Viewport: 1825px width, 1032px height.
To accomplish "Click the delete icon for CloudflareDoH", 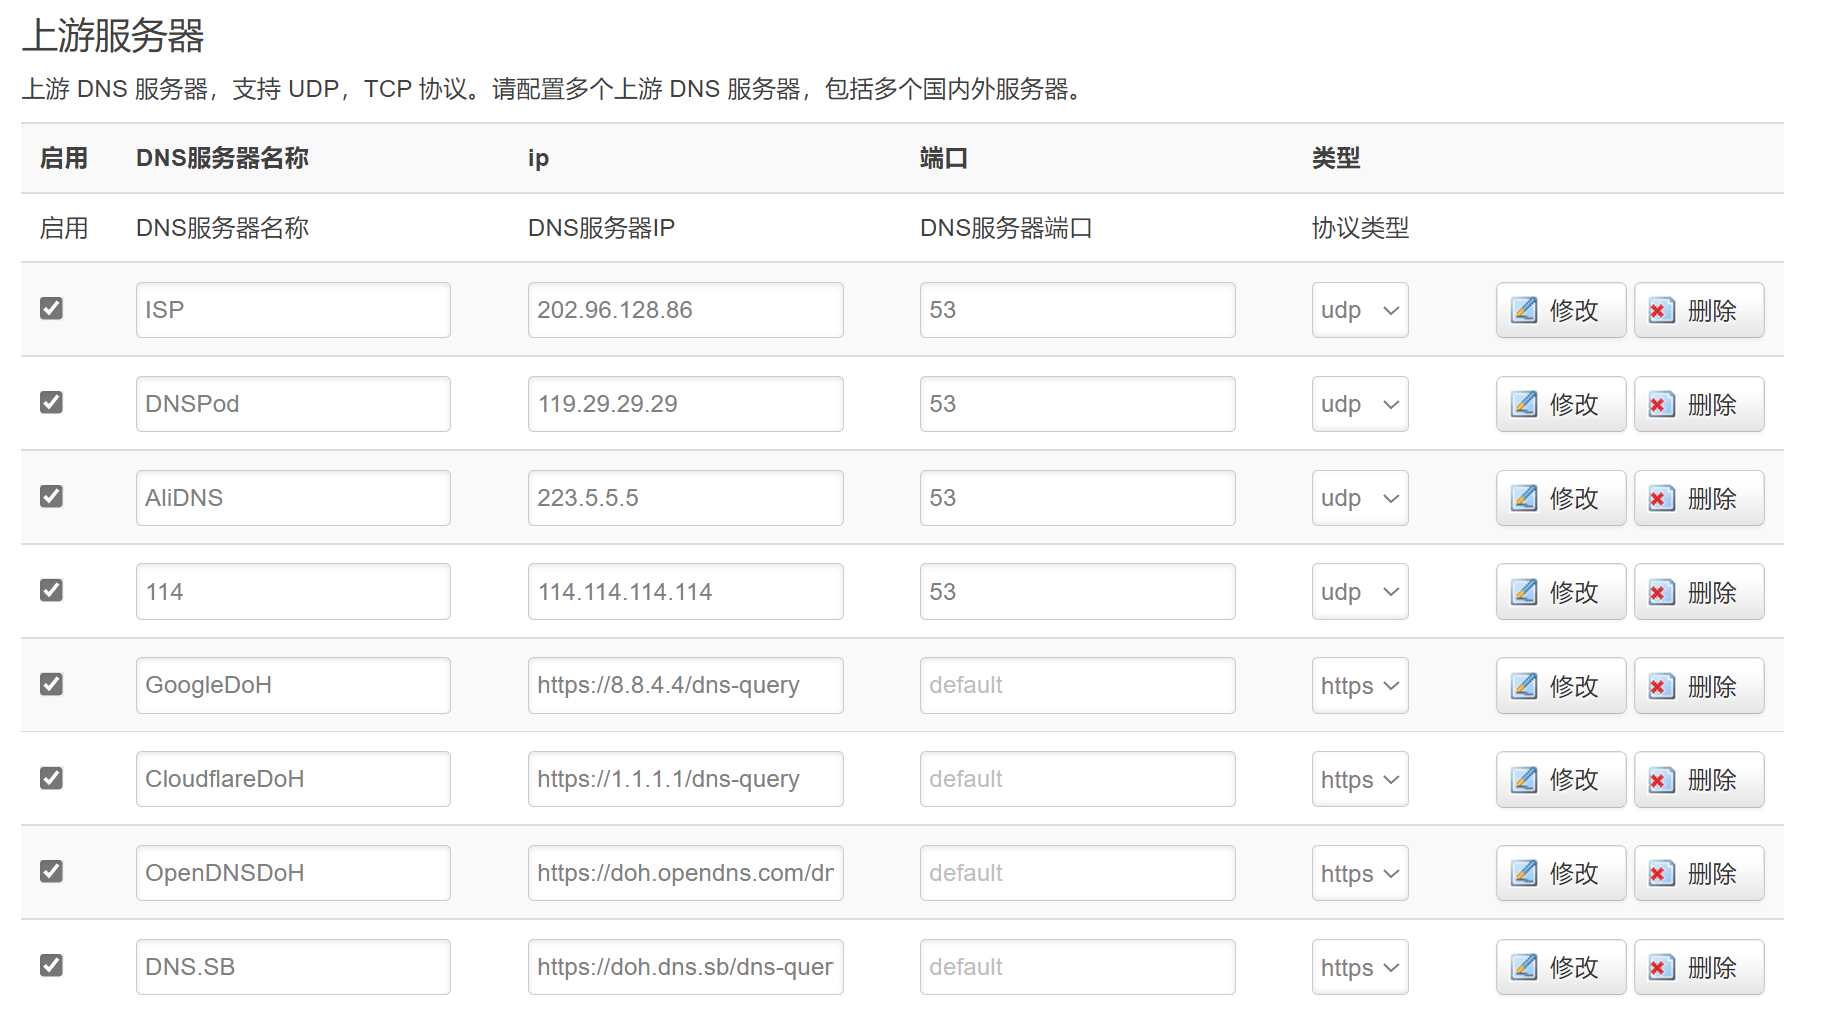I will (1661, 779).
